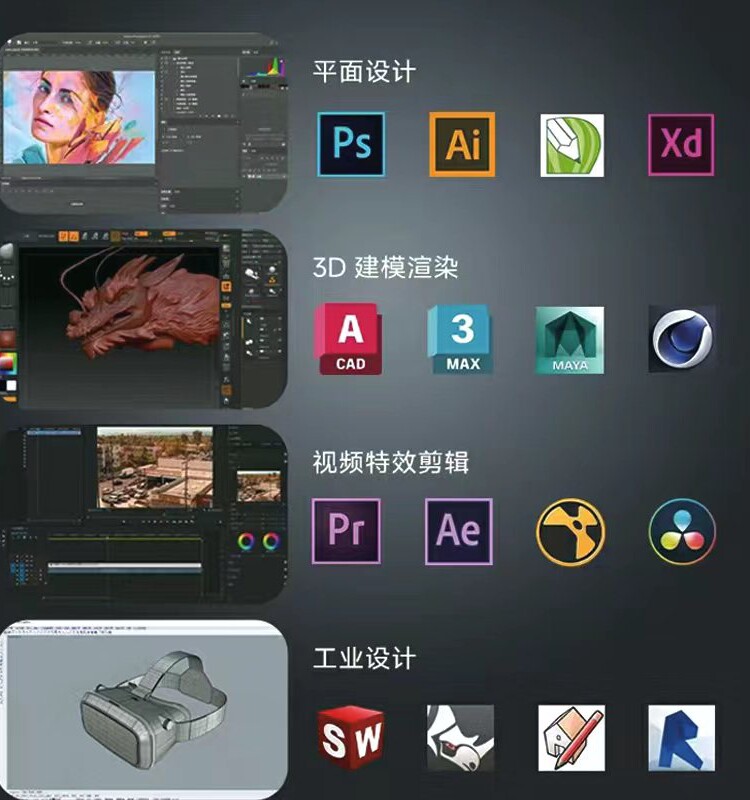Select the CorelDRAW green pencil icon

point(572,145)
